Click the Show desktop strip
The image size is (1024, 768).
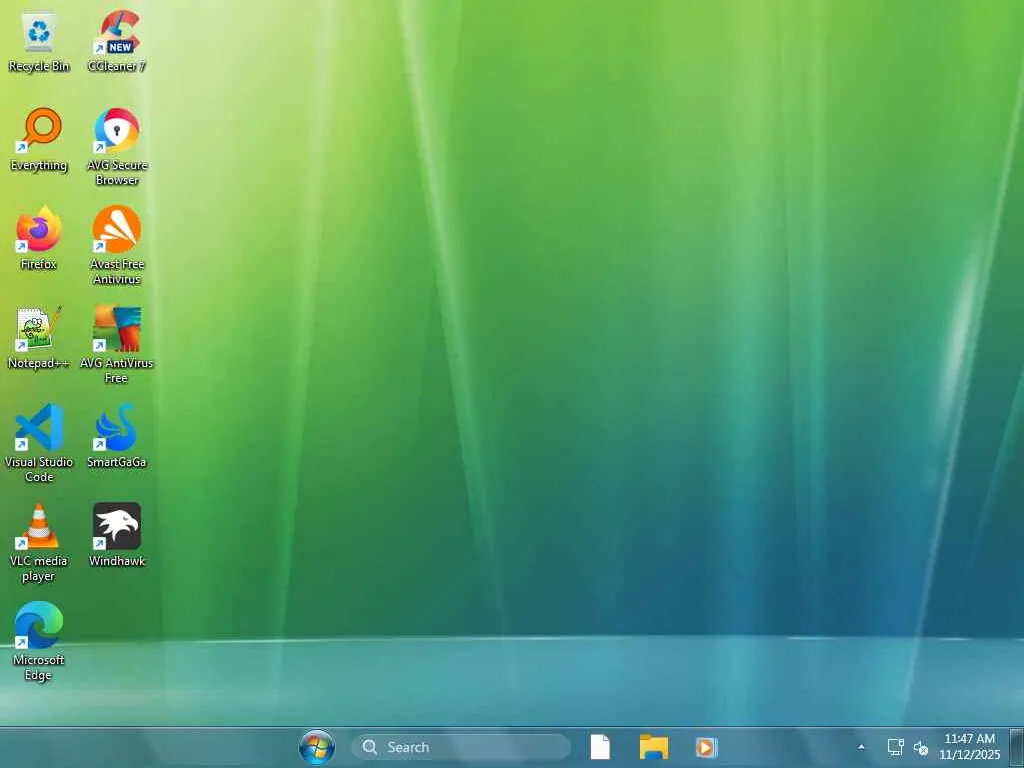click(1017, 747)
